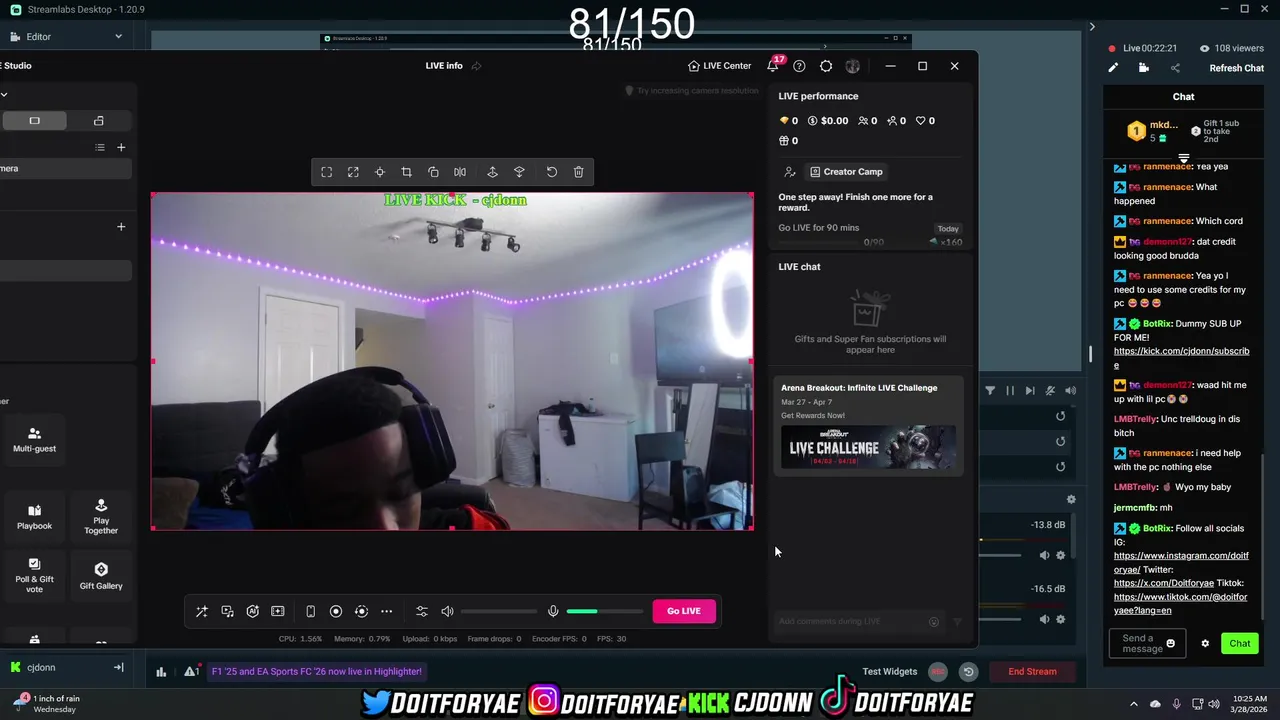
Task: Open Multi-guest feature
Action: pyautogui.click(x=34, y=438)
